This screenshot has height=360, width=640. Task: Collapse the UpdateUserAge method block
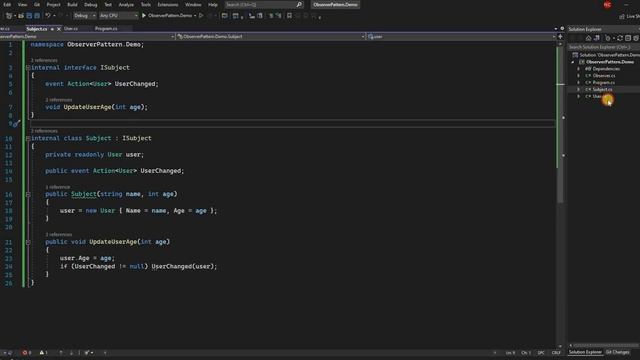[28, 242]
